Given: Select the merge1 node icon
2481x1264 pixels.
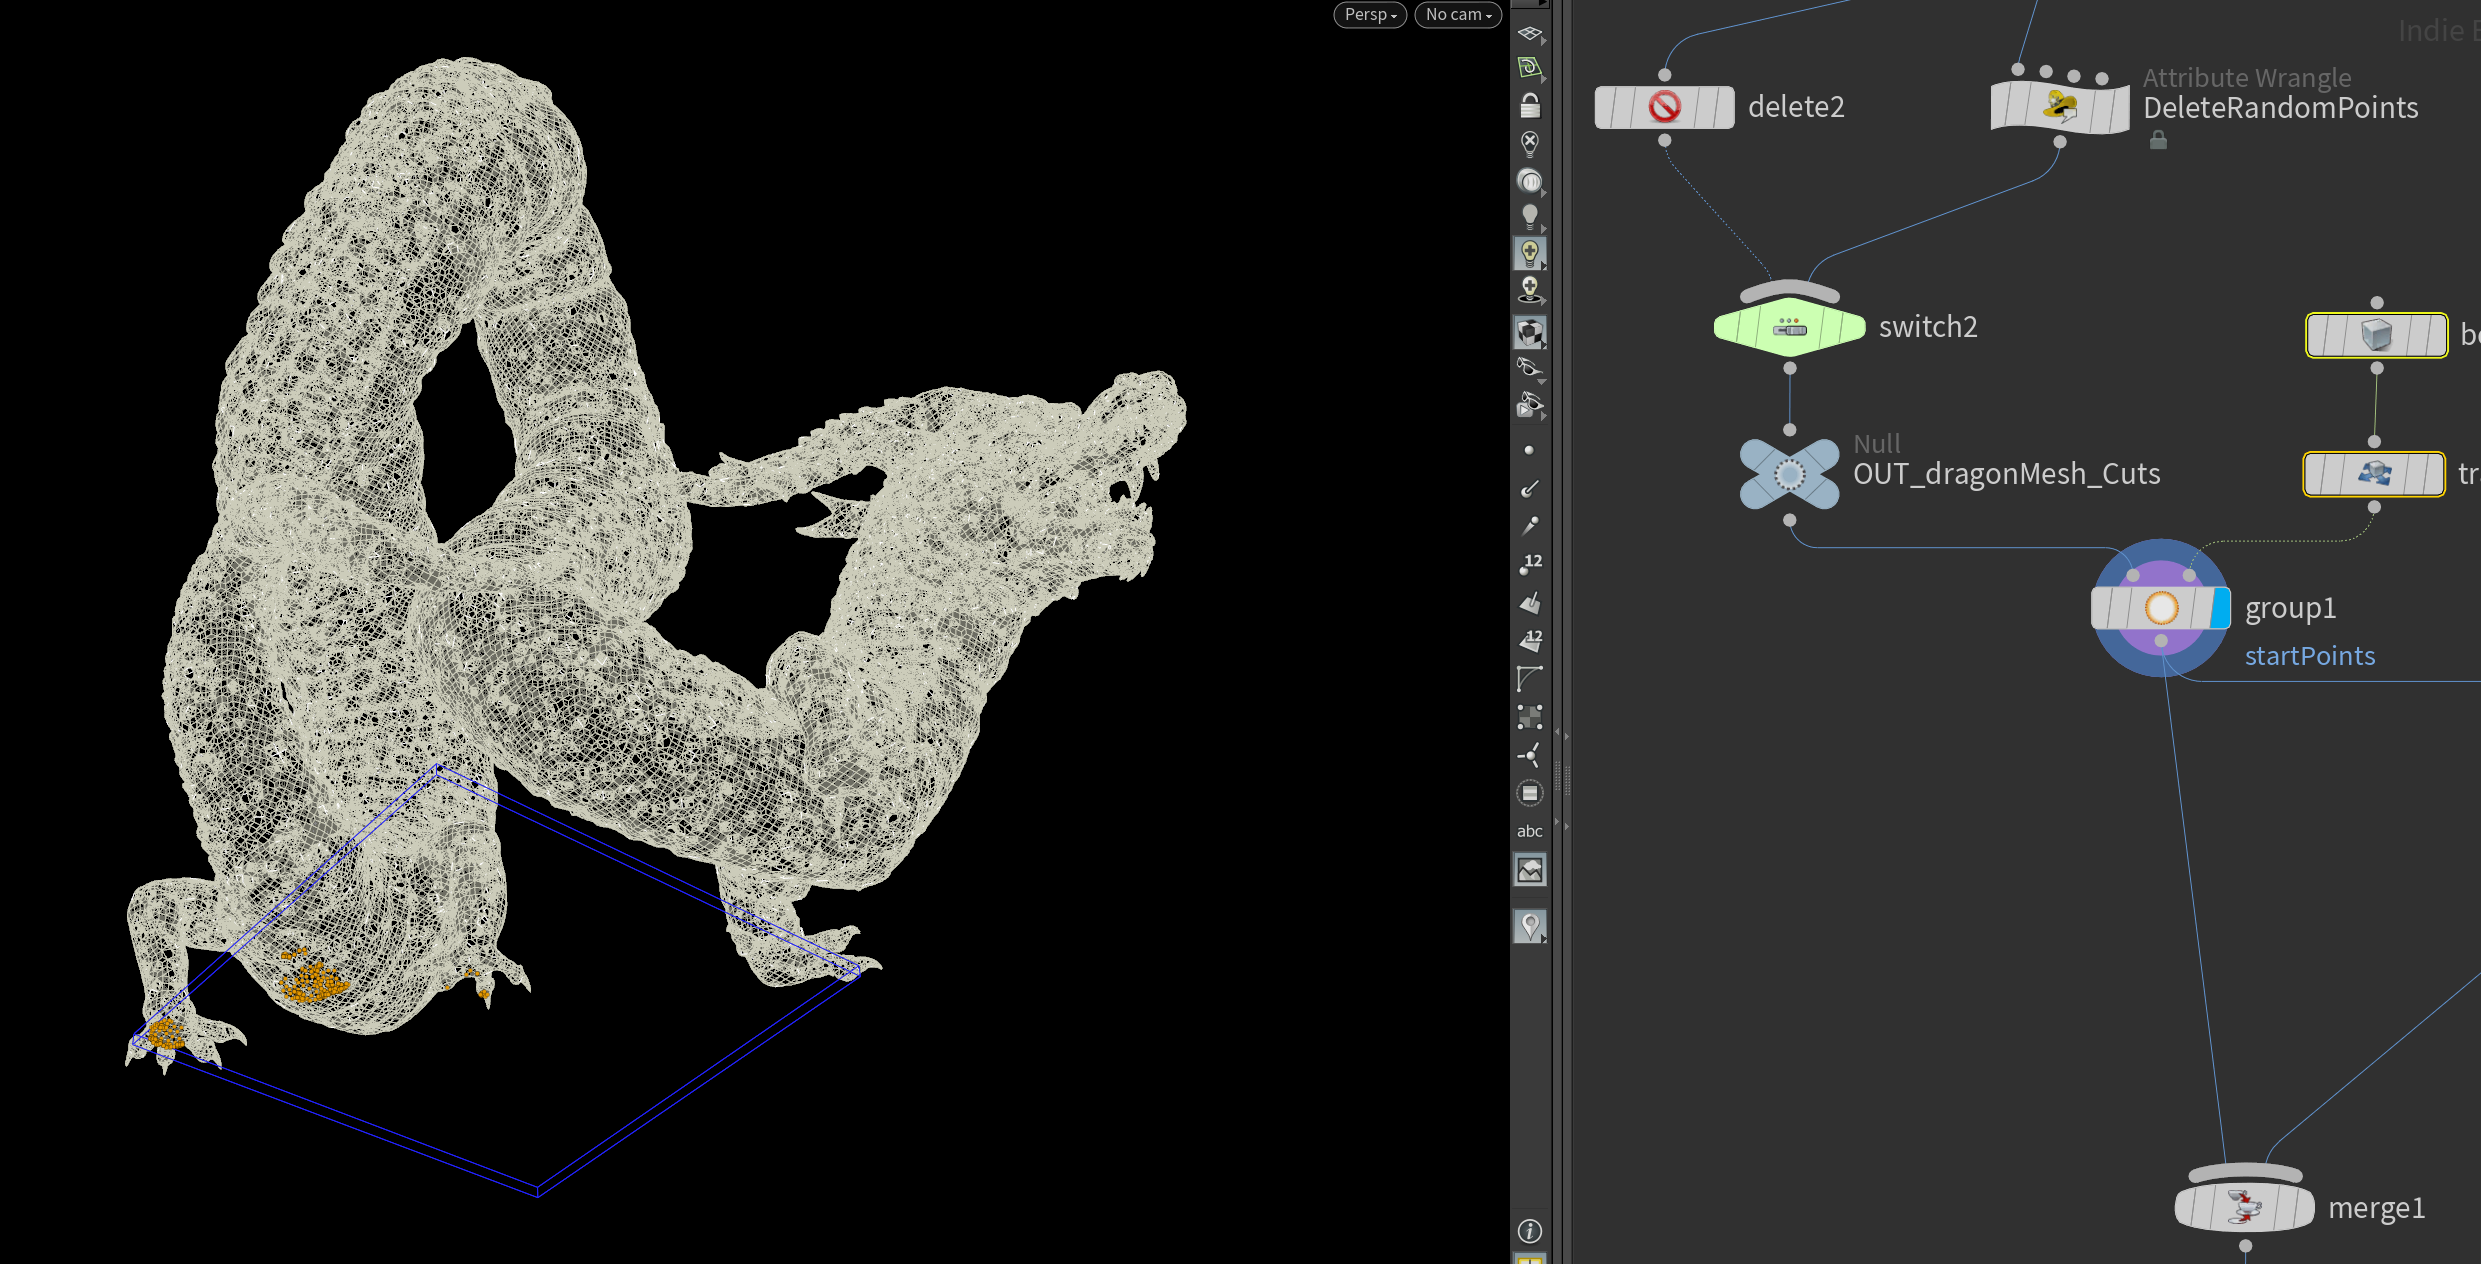Looking at the screenshot, I should pos(2244,1207).
